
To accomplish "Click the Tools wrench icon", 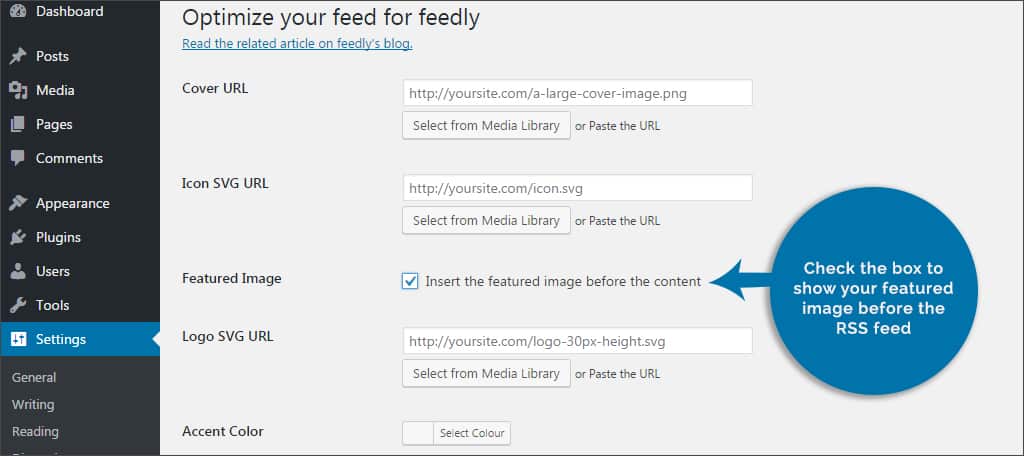I will tap(18, 306).
